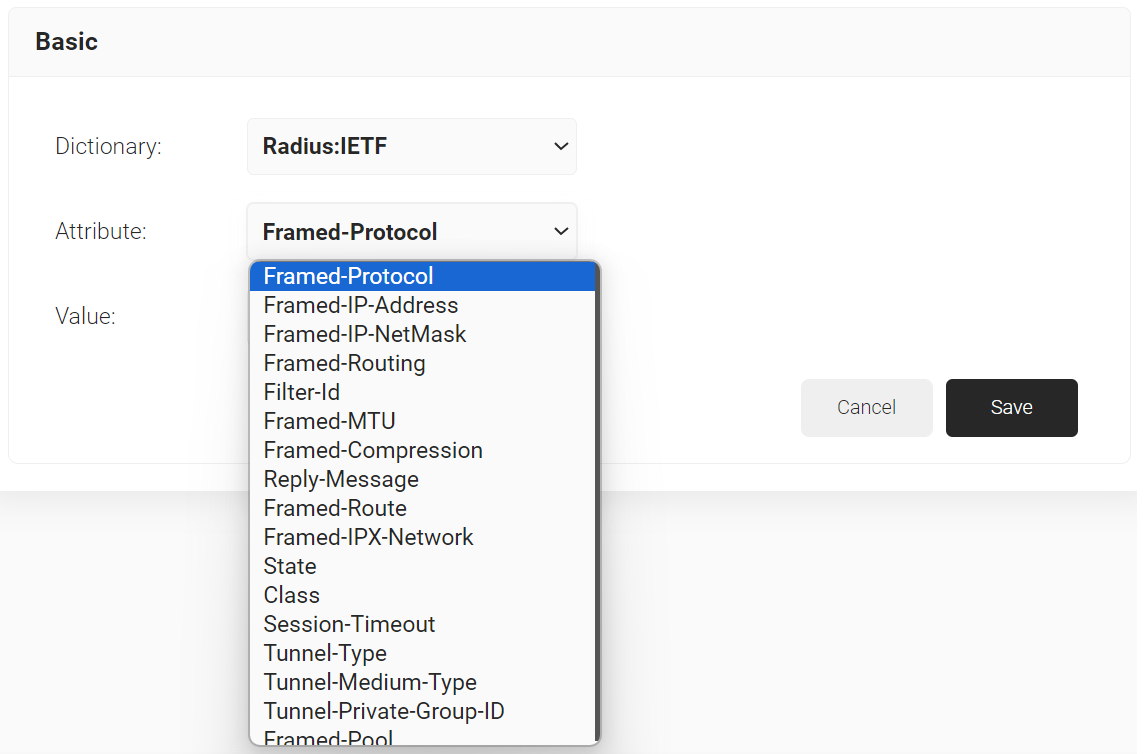Viewport: 1144px width, 754px height.
Task: Select Tunnel-Medium-Type in the list
Action: 422,683
